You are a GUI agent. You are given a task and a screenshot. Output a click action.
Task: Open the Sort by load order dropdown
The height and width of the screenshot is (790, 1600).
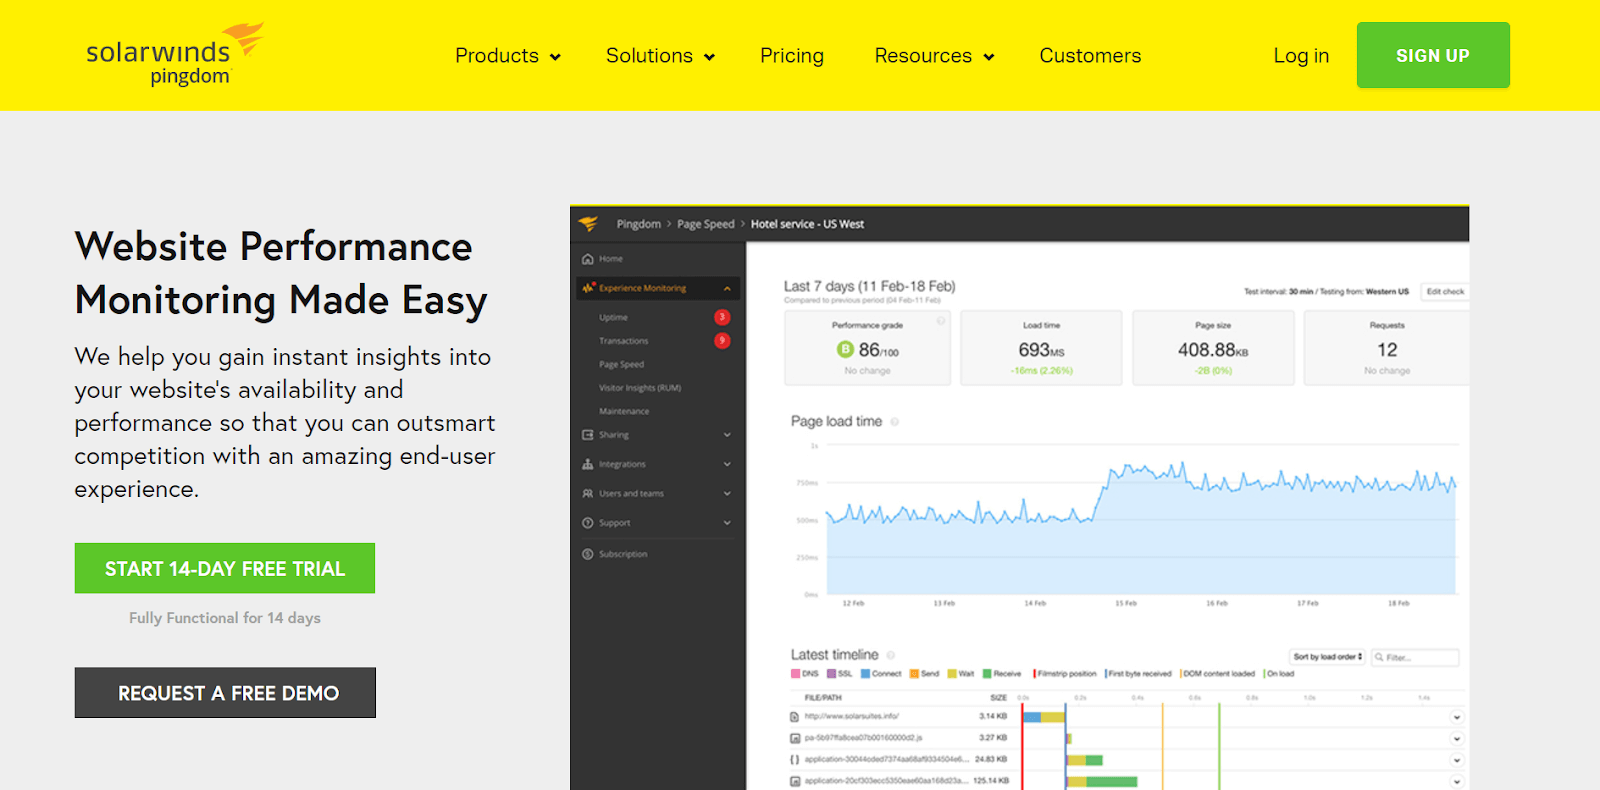click(x=1328, y=657)
